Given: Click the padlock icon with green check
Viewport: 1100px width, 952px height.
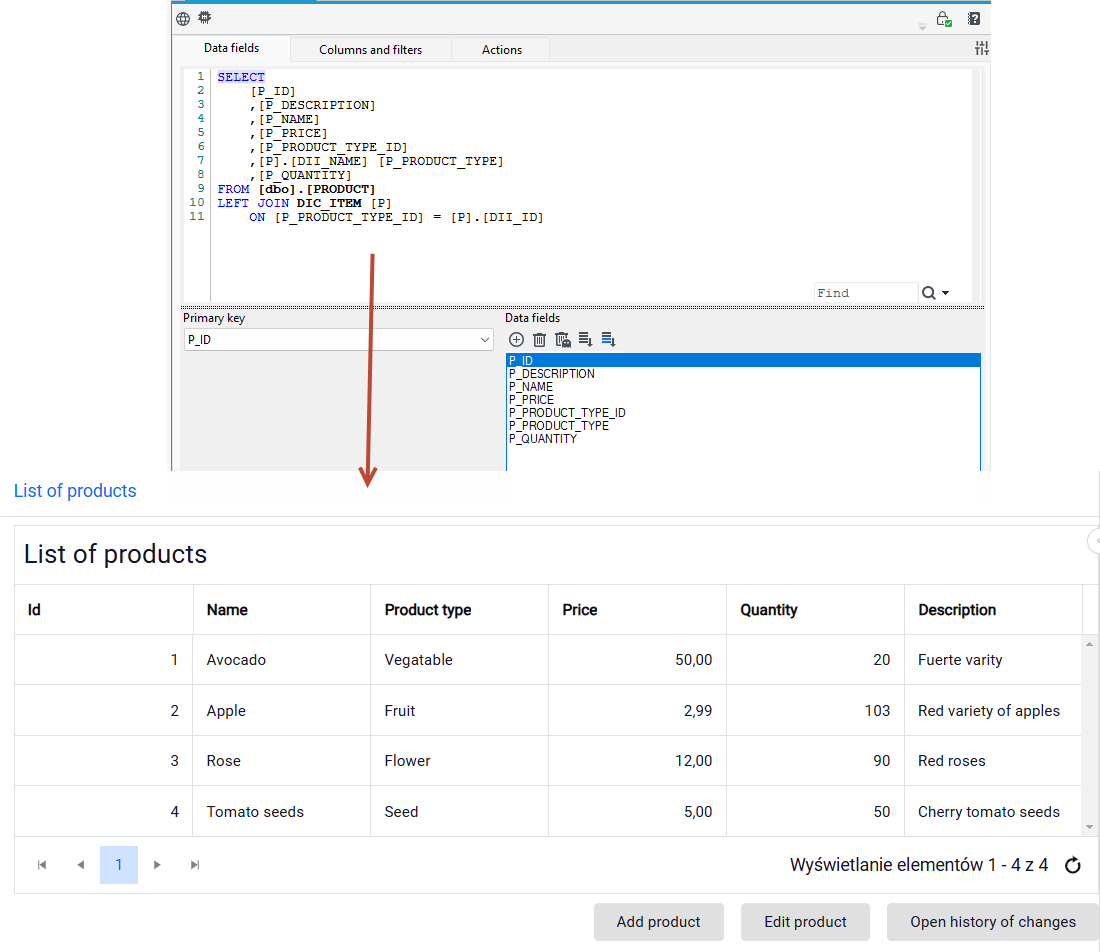Looking at the screenshot, I should [x=944, y=19].
